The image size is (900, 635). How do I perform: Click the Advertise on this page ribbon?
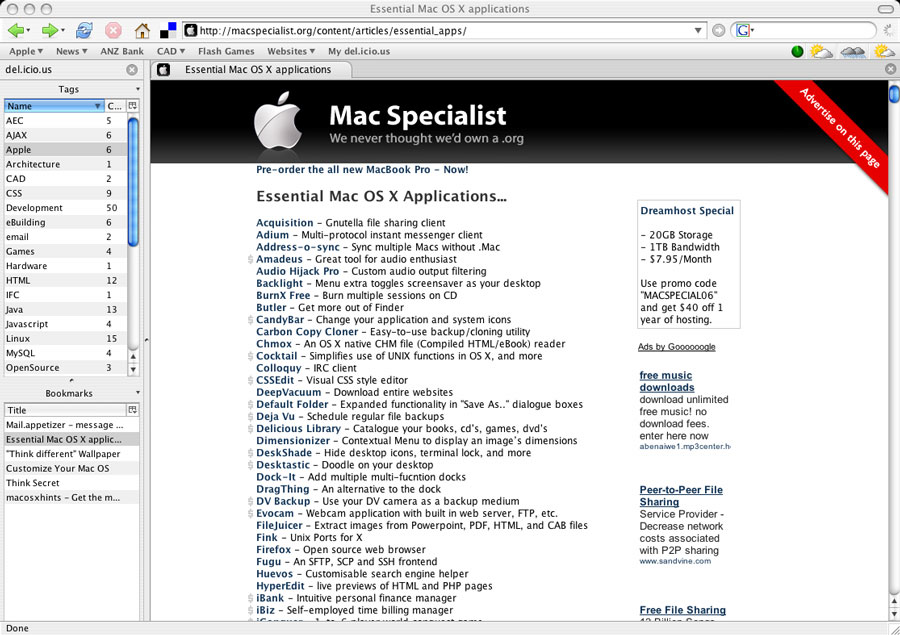pos(839,127)
